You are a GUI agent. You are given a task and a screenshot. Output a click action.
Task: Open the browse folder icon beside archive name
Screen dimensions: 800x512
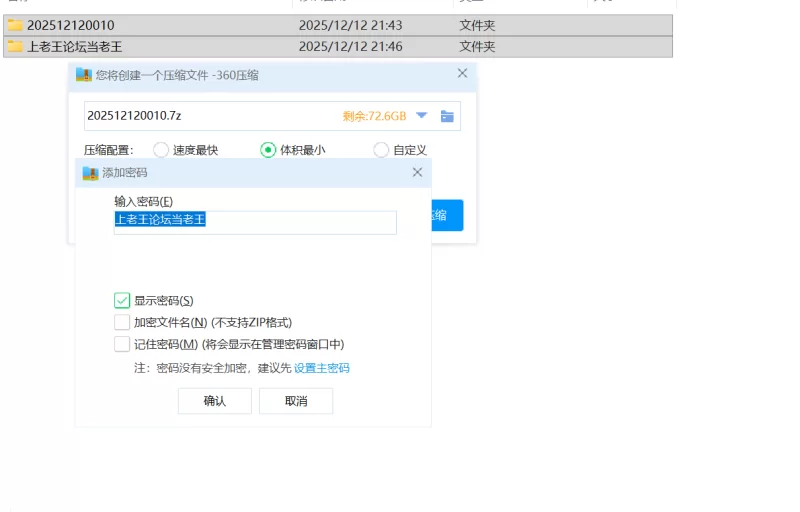click(447, 116)
